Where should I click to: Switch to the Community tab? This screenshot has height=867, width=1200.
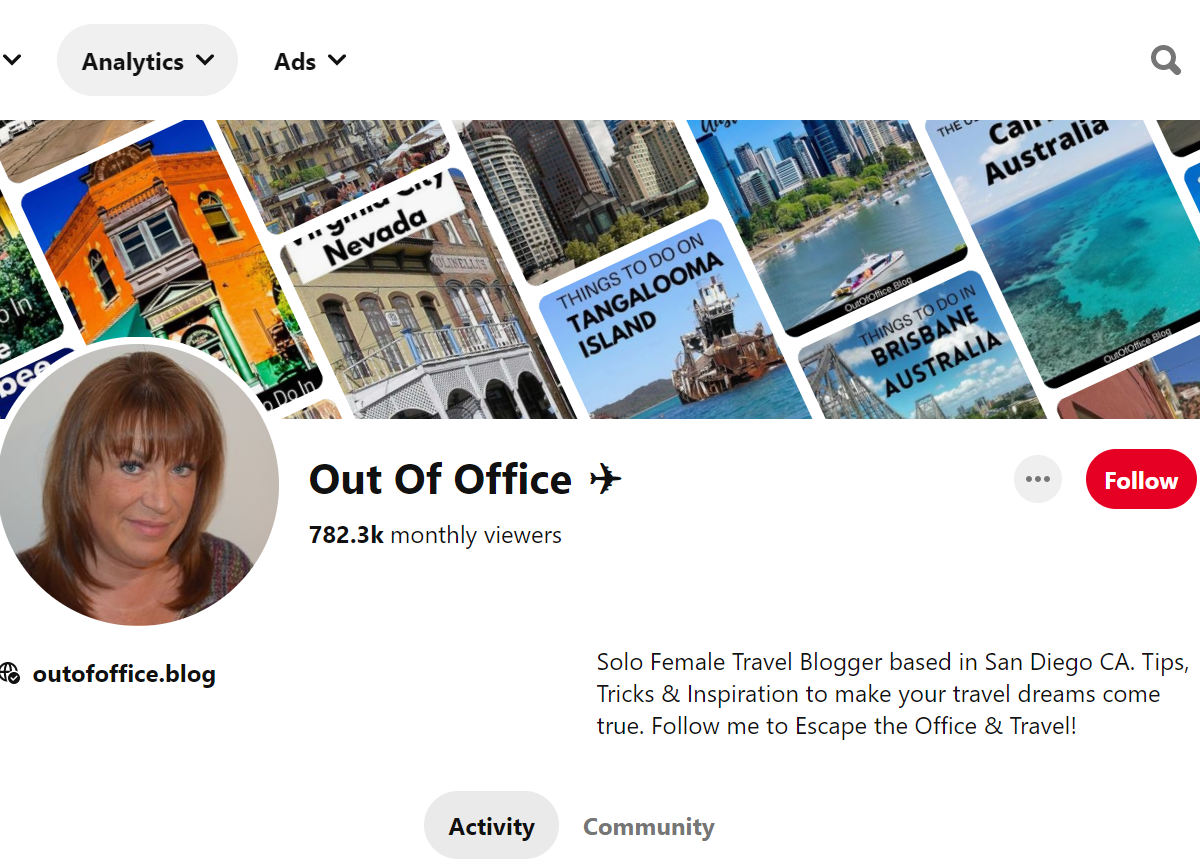coord(648,826)
